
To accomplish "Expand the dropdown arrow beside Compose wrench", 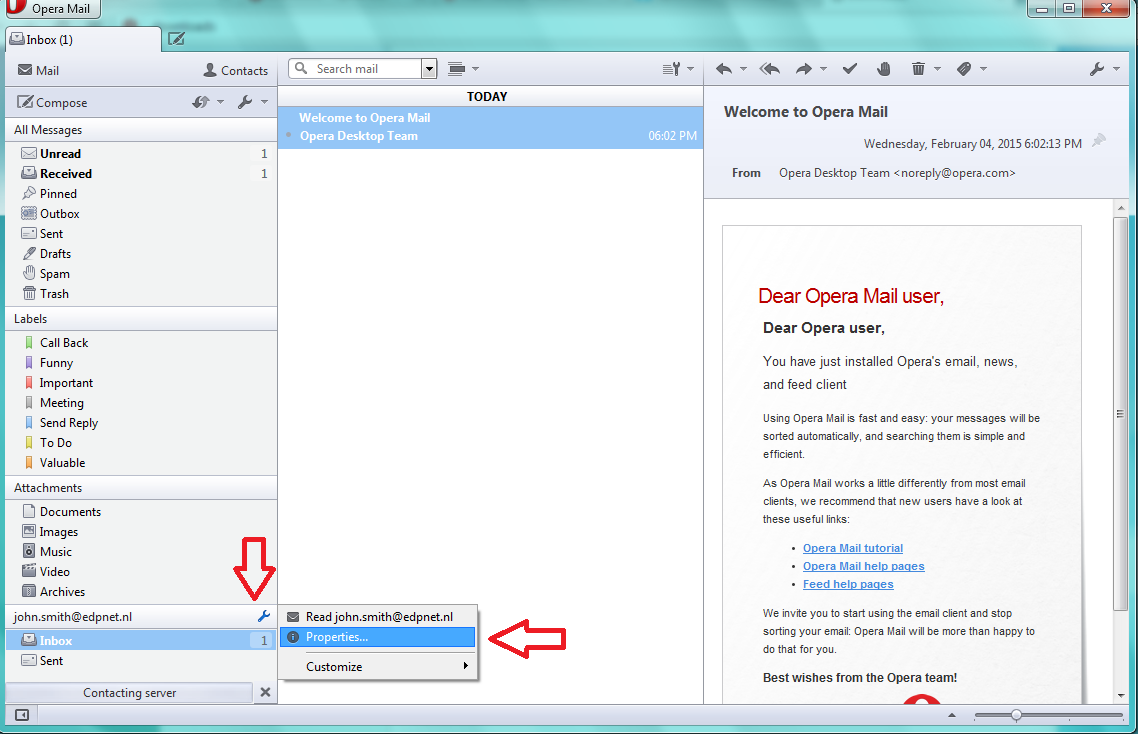I will (264, 102).
